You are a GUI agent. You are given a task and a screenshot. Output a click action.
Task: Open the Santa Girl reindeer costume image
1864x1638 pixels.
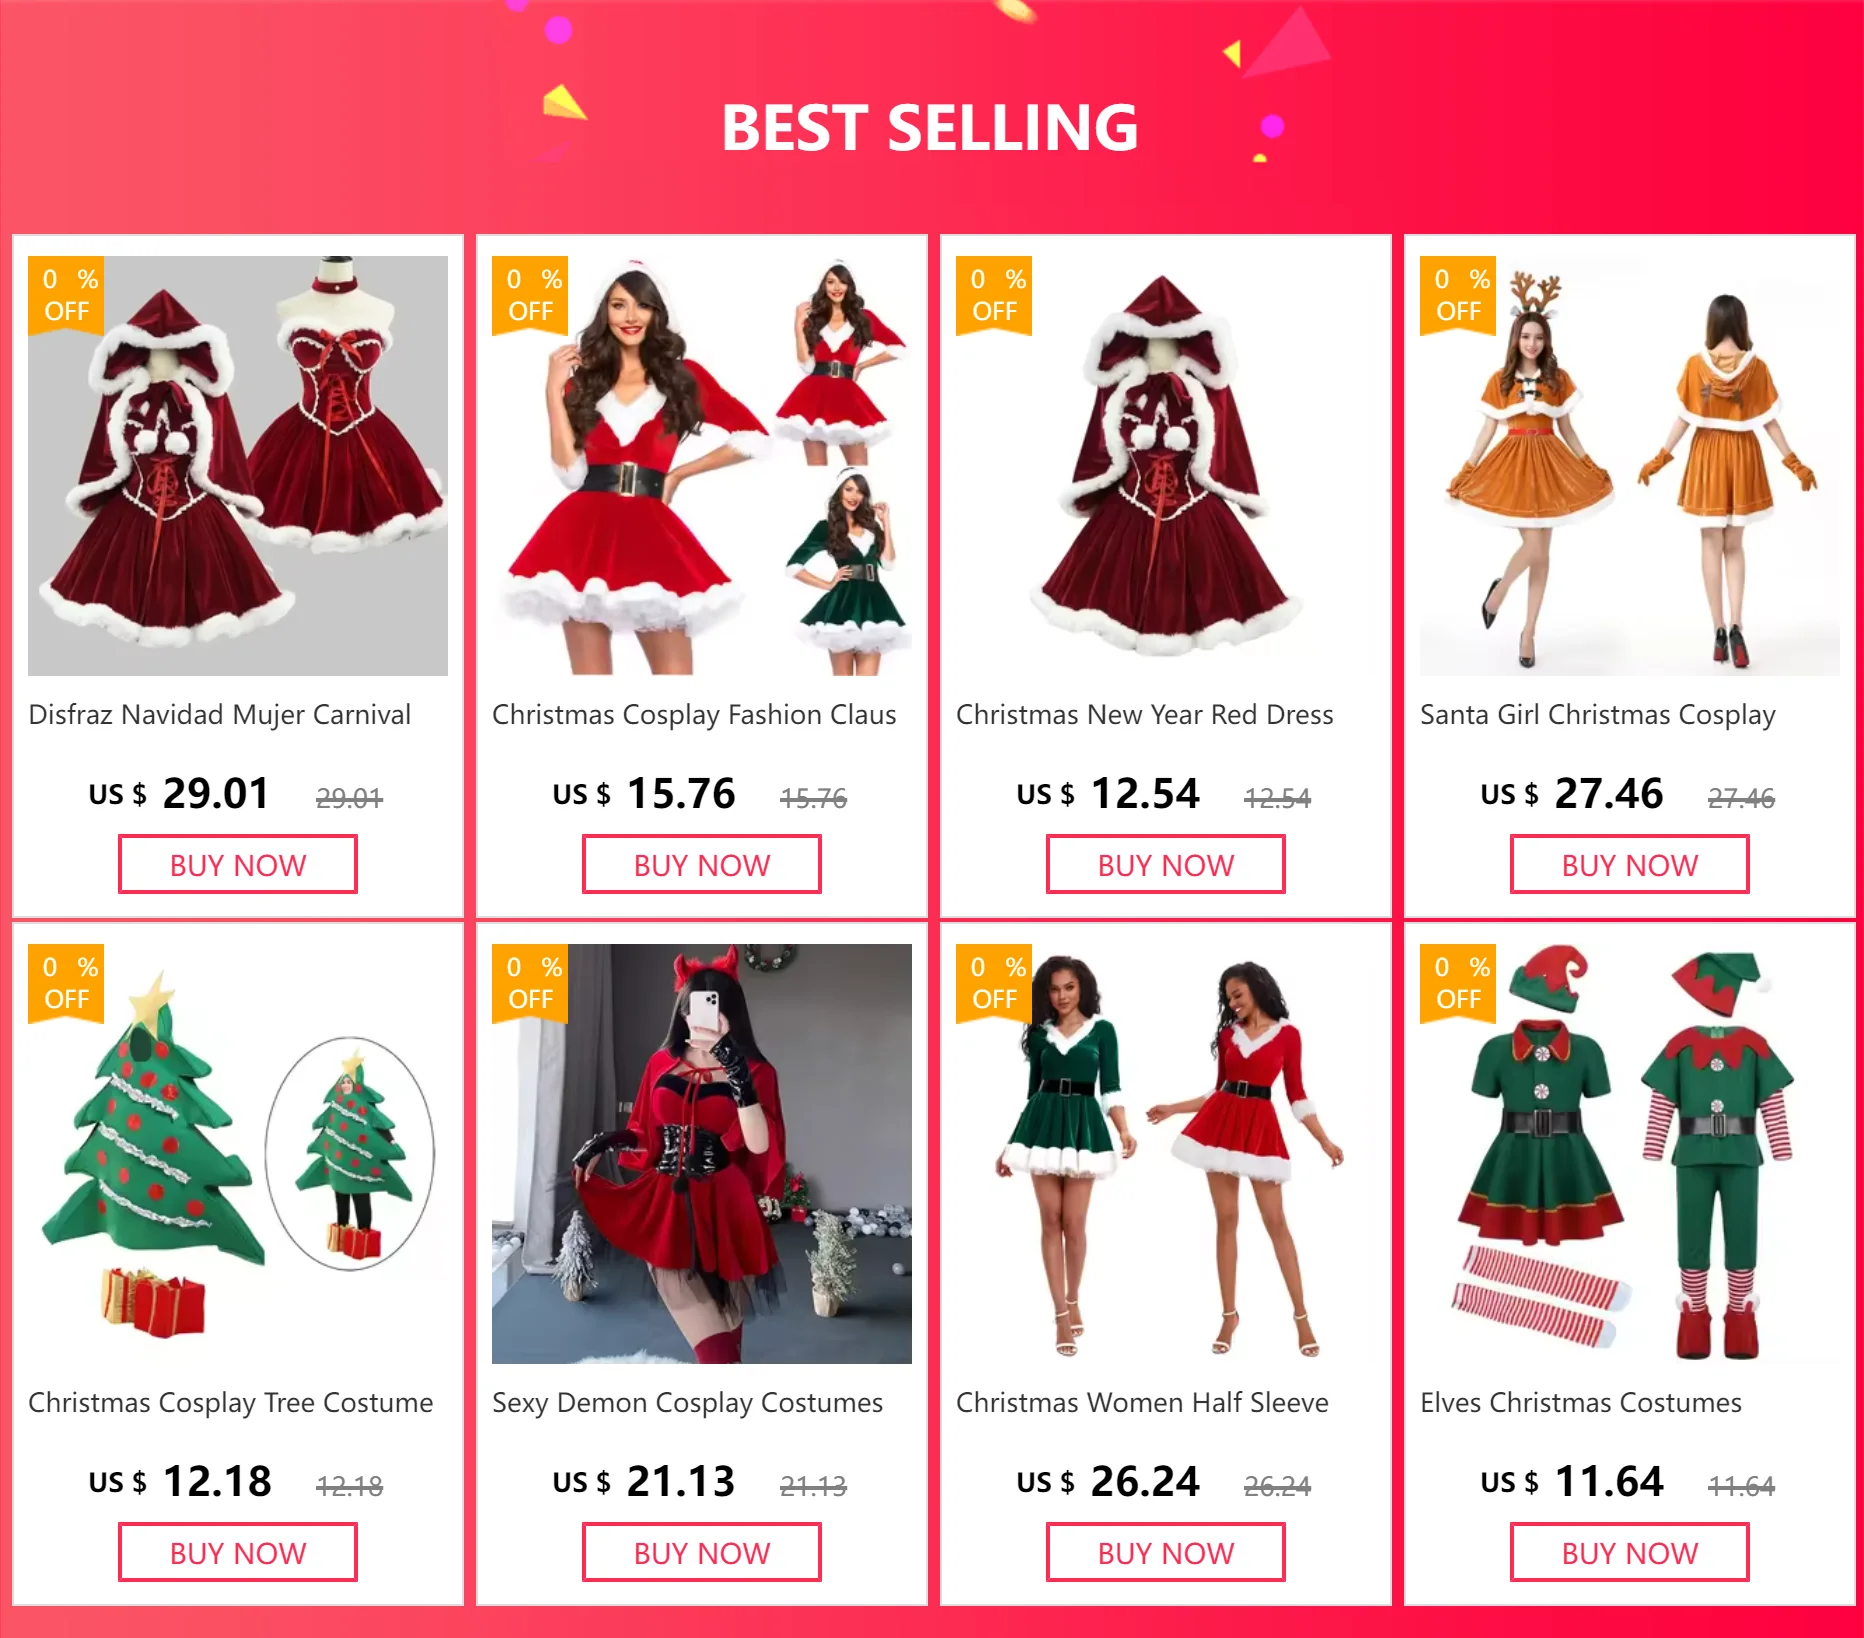[1630, 466]
